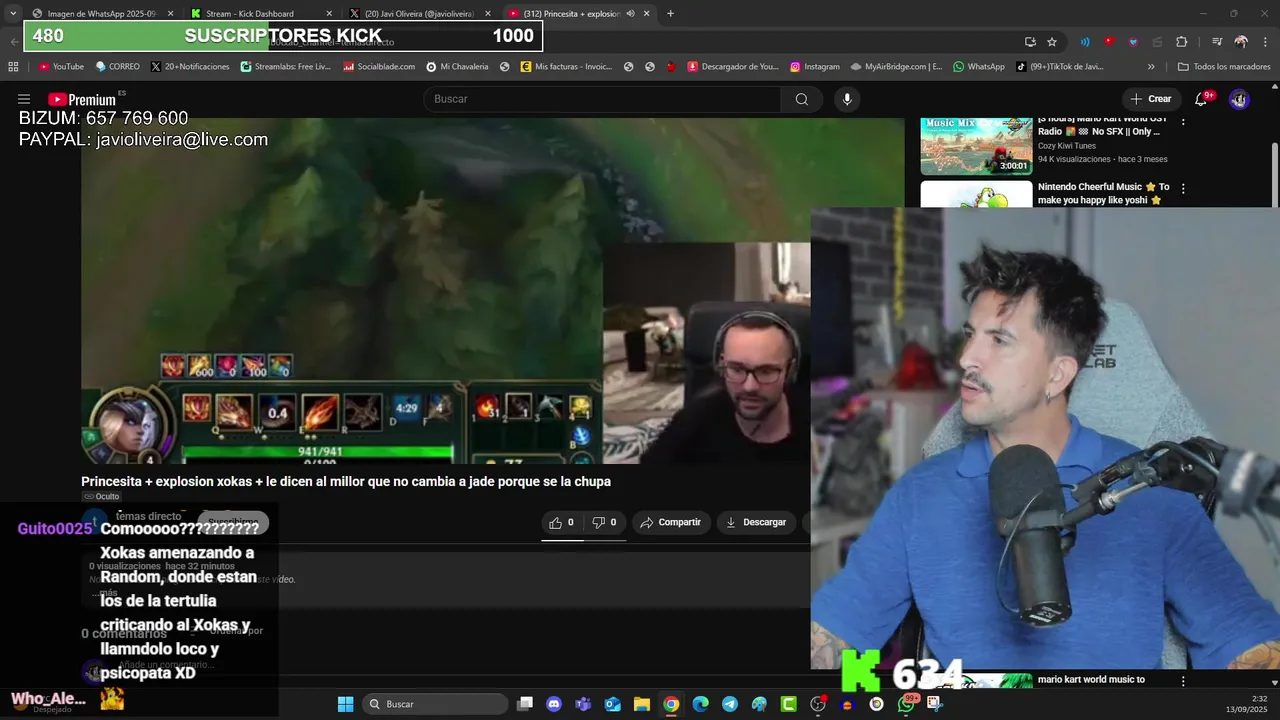
Task: Switch to the Imagen de WhatsApp tab
Action: [100, 14]
